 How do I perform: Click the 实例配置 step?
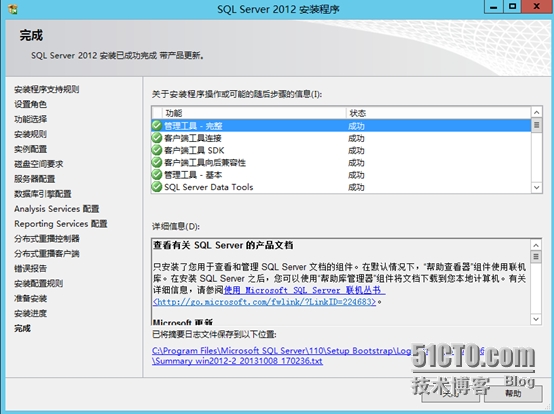click(x=30, y=149)
